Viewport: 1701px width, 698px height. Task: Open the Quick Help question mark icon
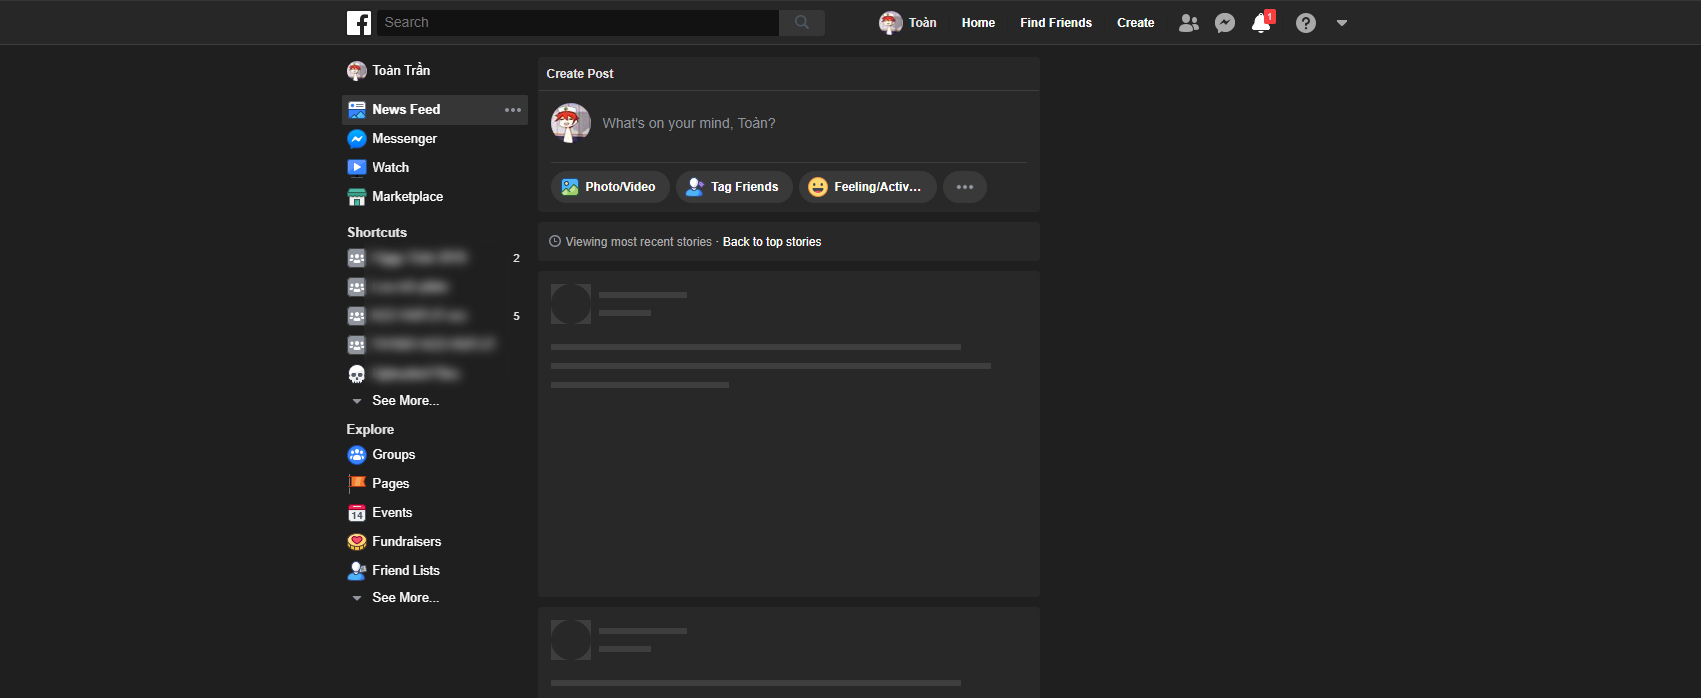click(x=1306, y=23)
